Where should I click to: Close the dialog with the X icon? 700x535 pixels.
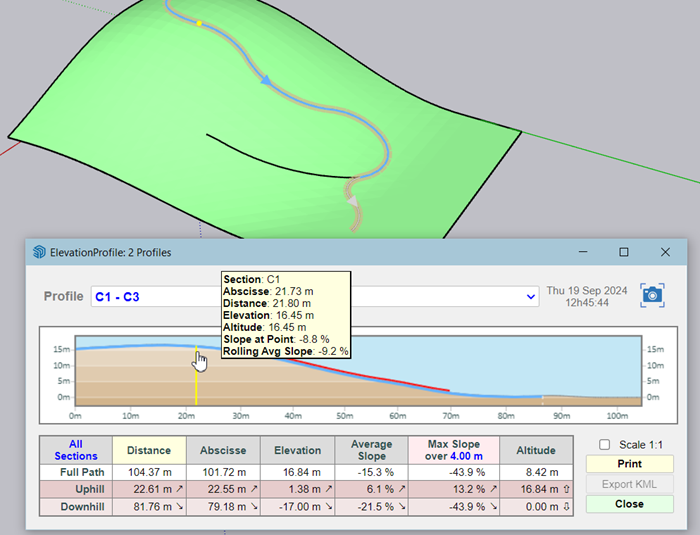665,252
